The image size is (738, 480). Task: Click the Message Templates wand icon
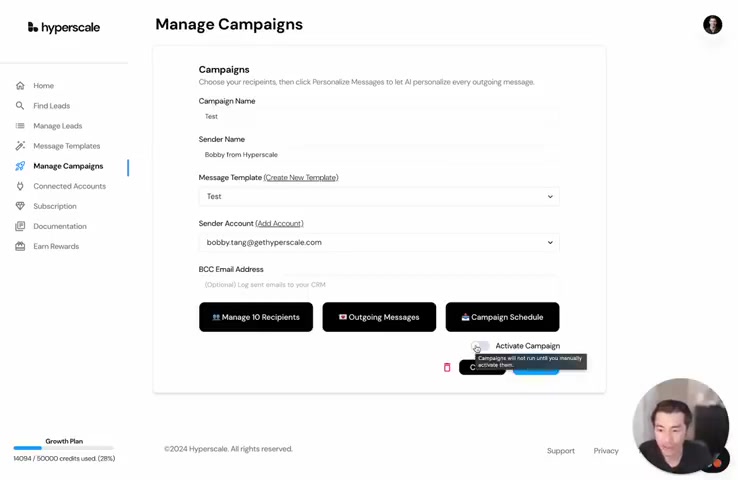coord(20,146)
